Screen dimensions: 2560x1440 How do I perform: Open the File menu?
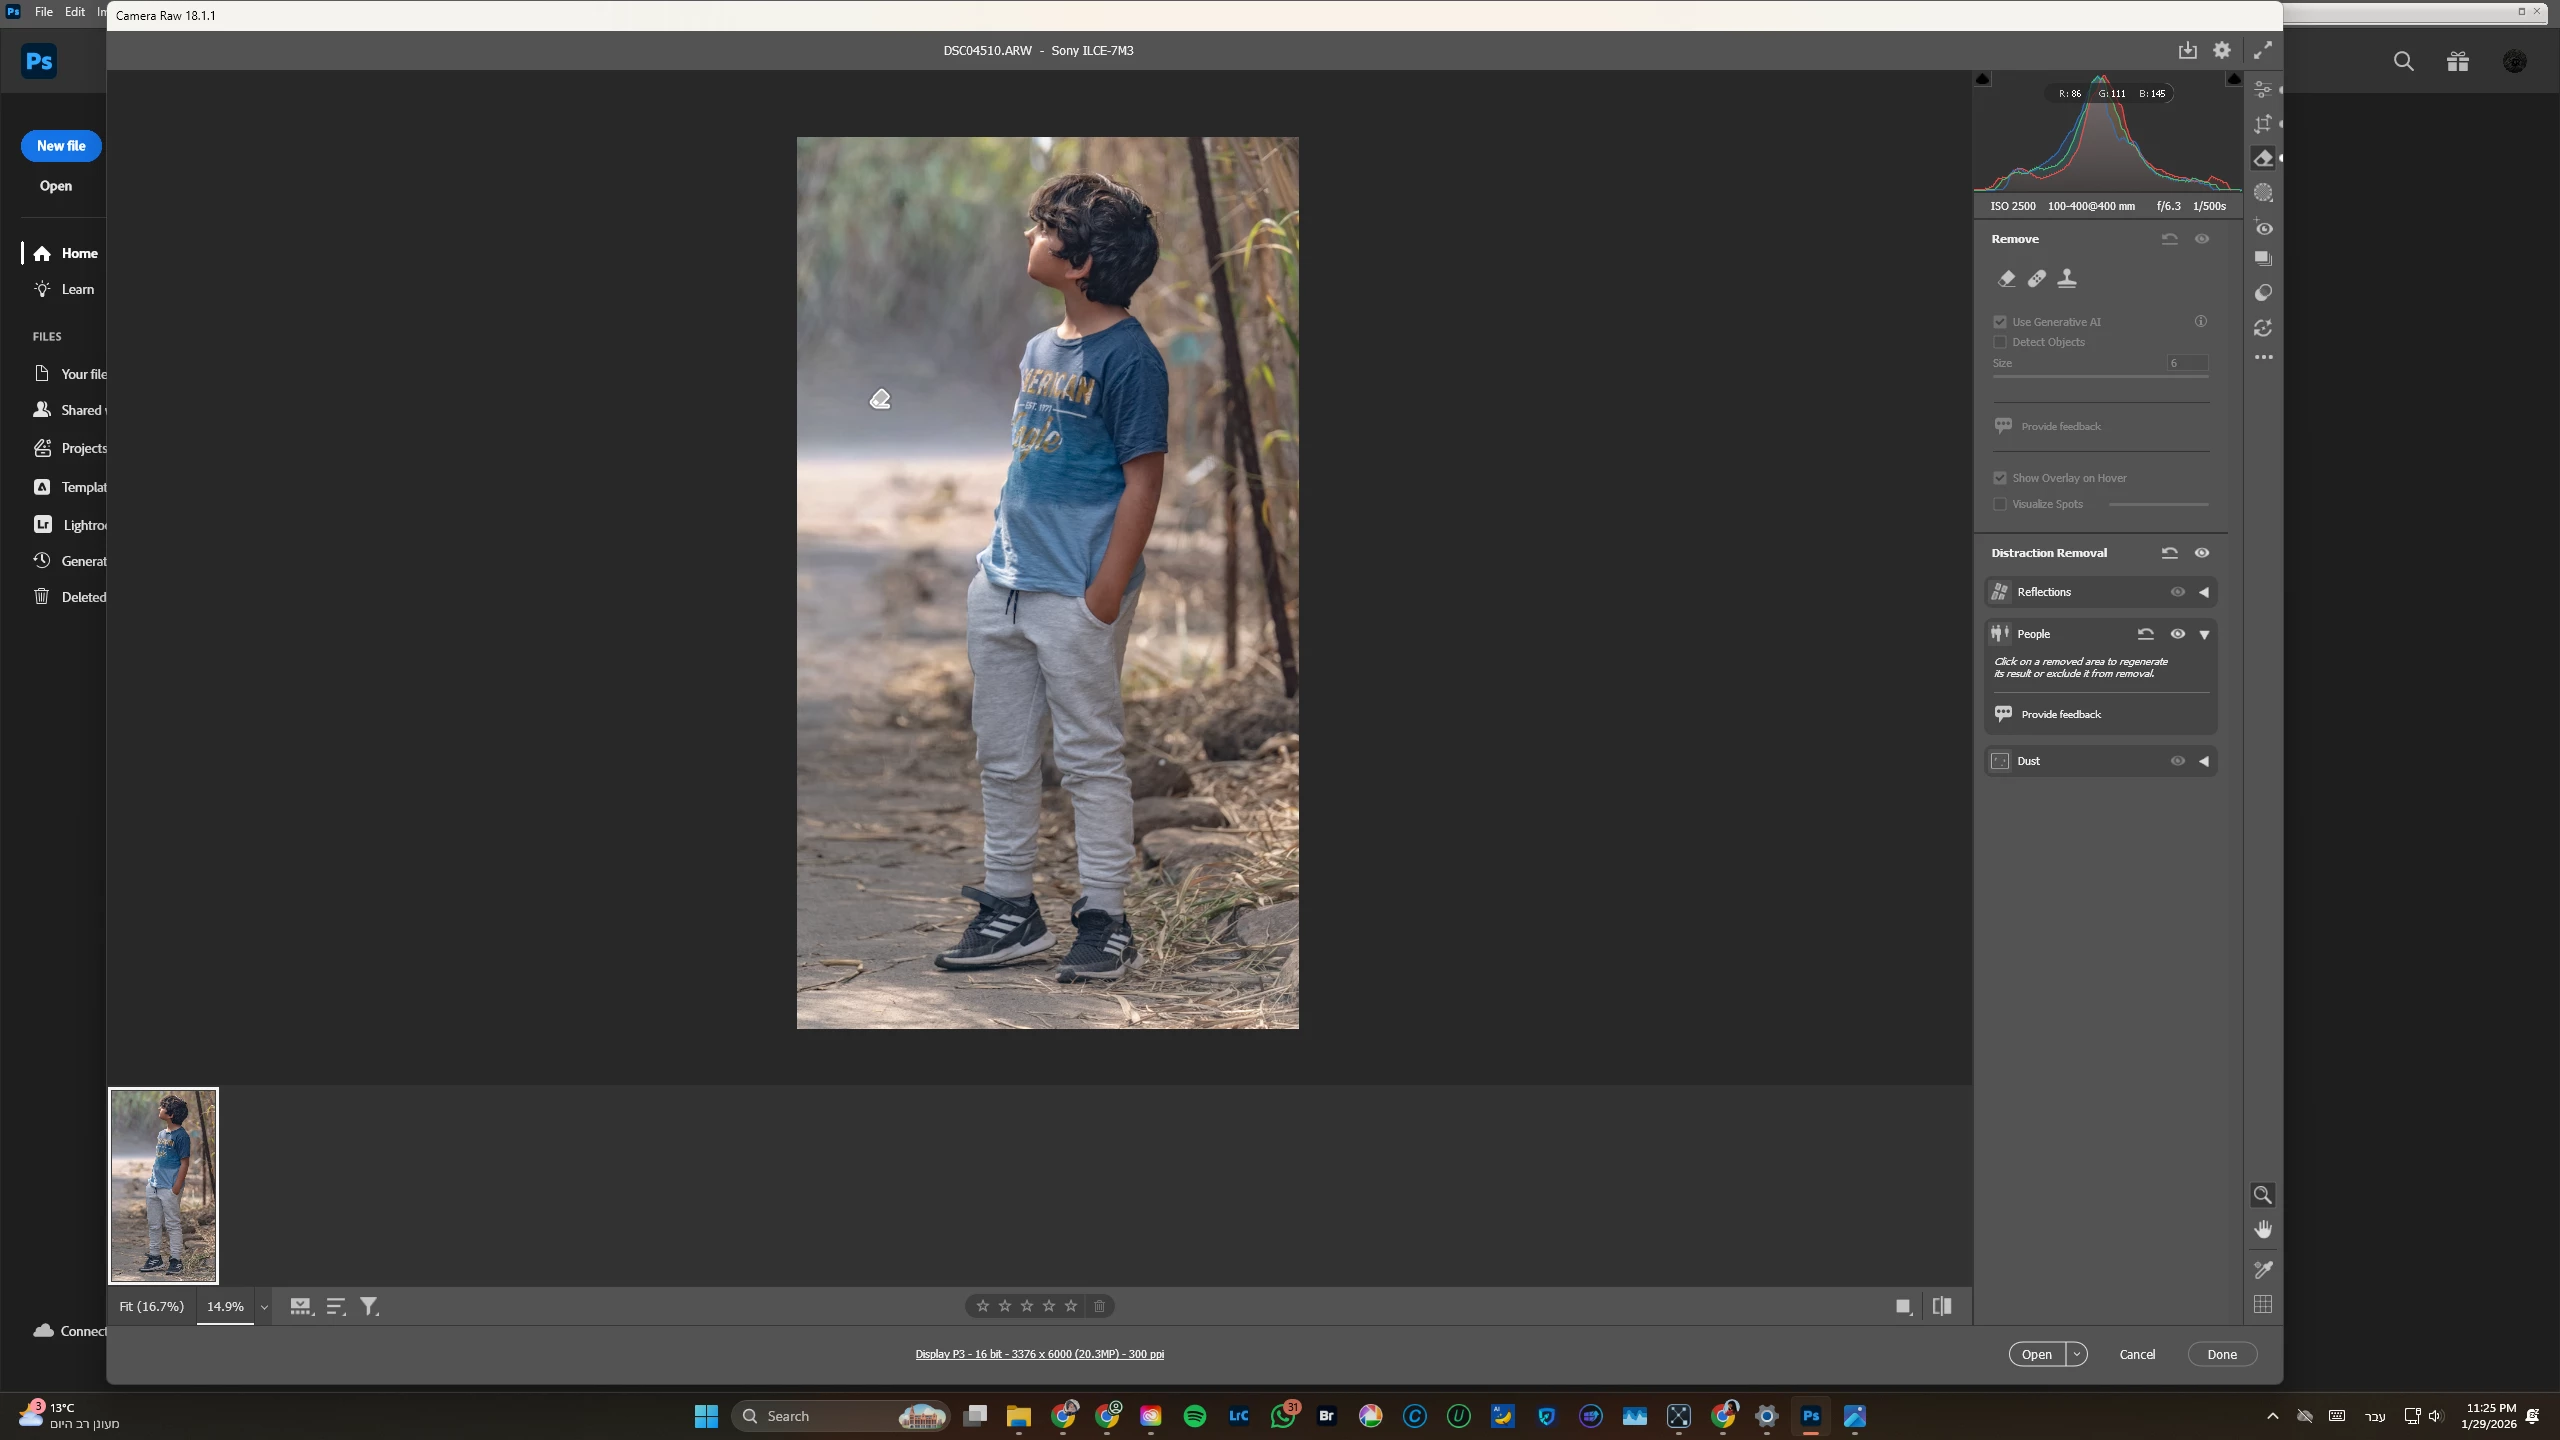tap(44, 12)
